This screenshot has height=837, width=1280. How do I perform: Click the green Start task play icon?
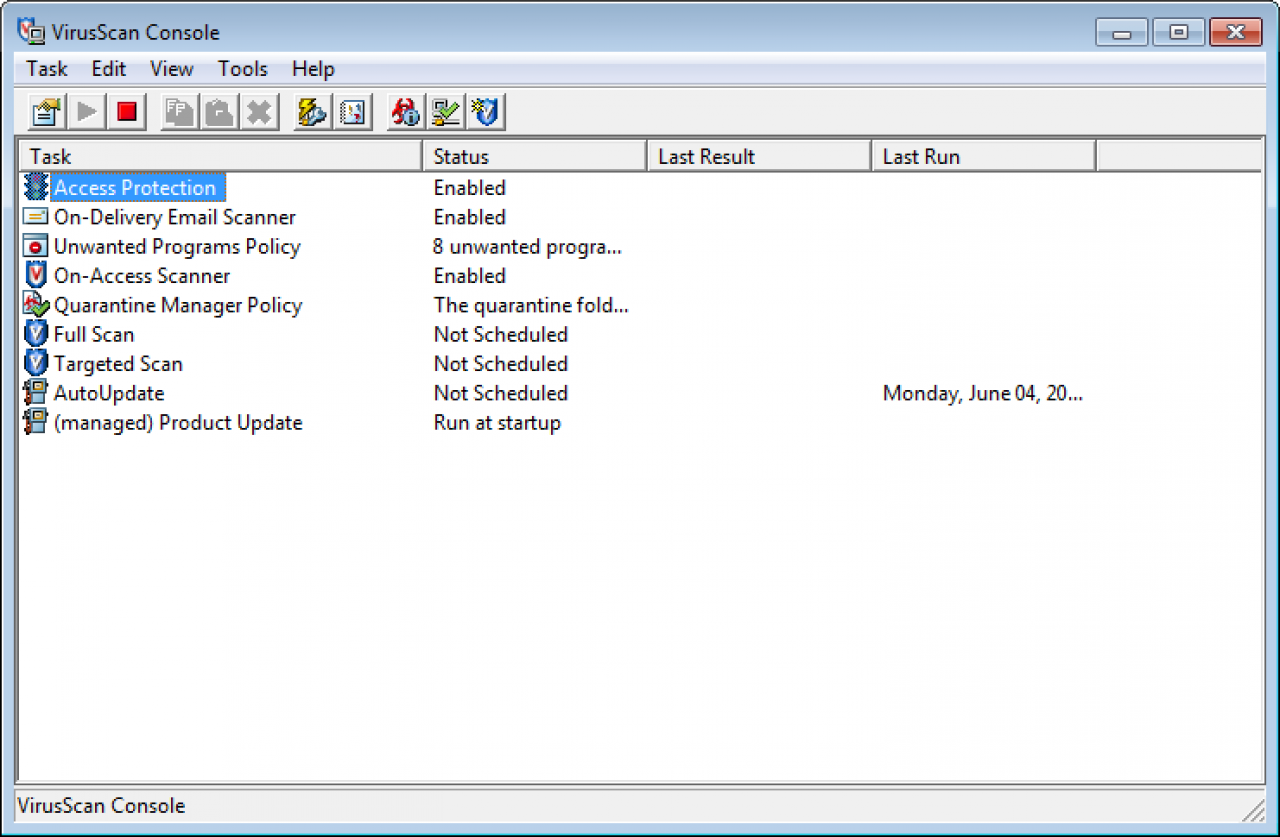click(x=87, y=112)
